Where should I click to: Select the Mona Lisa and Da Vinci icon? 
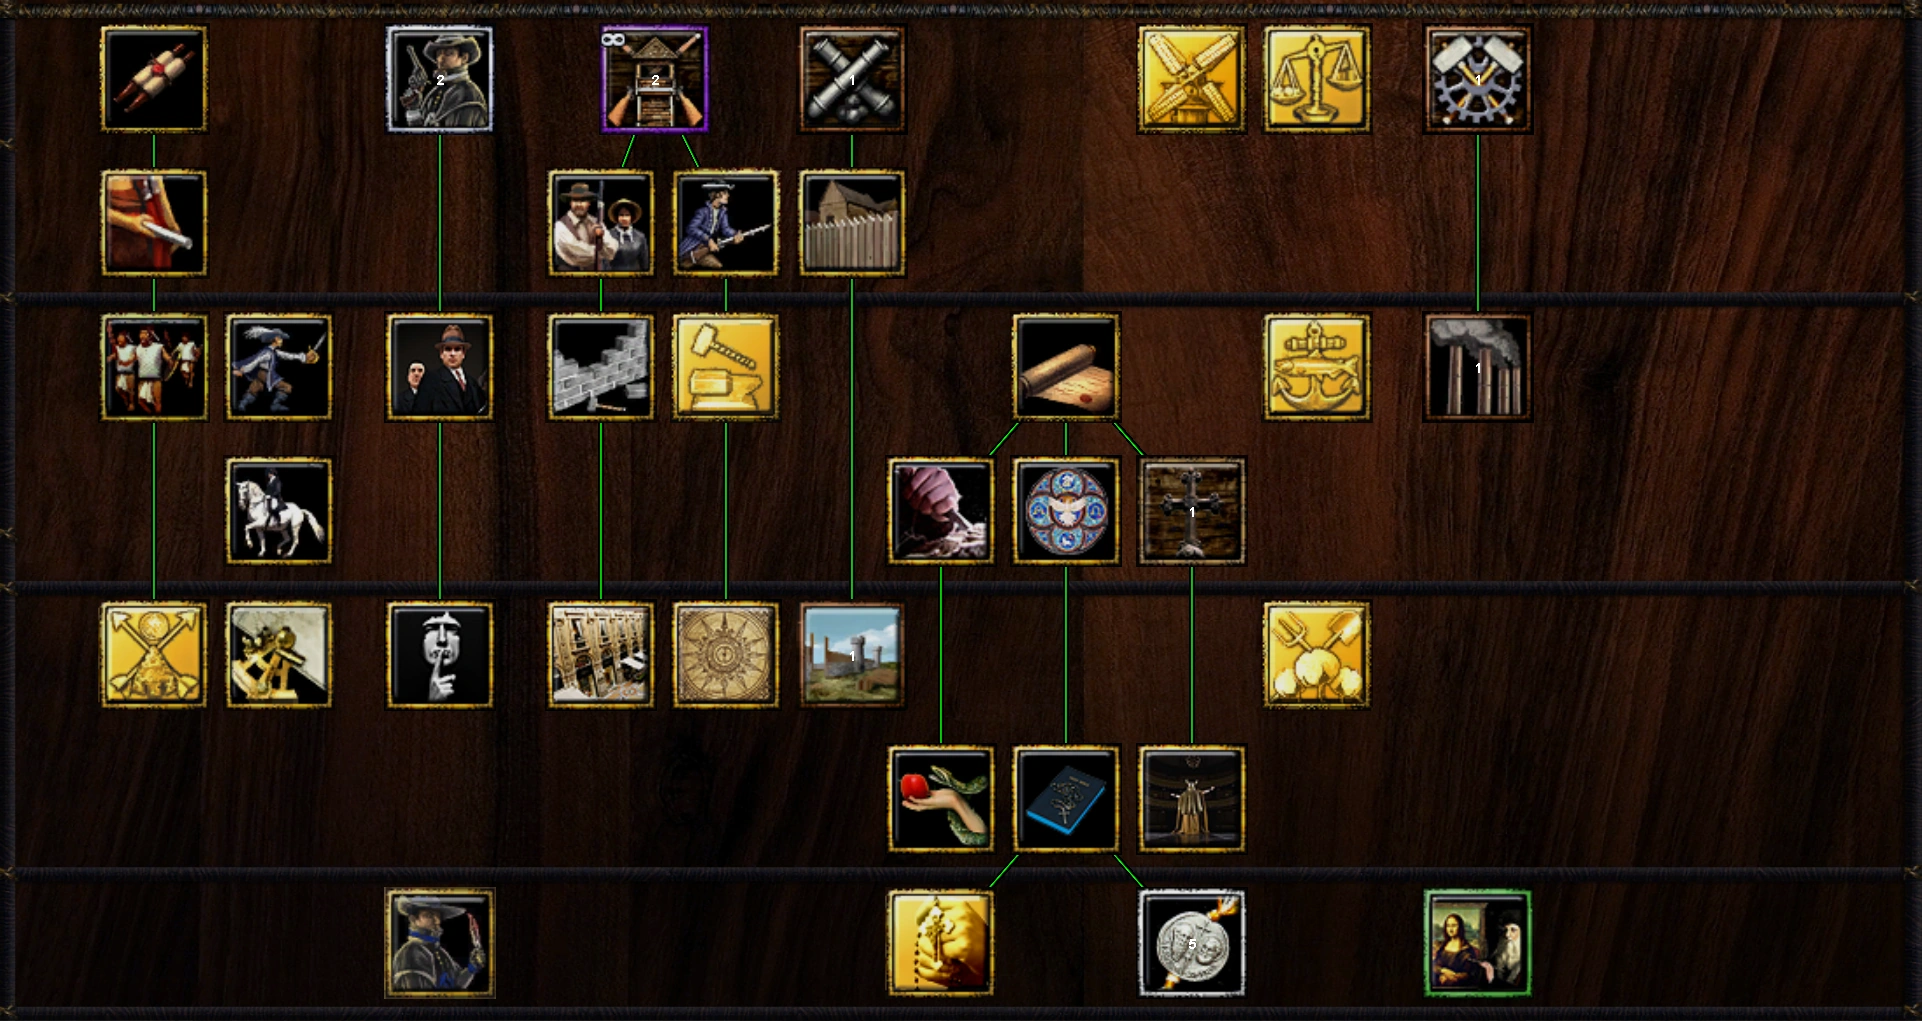click(x=1477, y=943)
